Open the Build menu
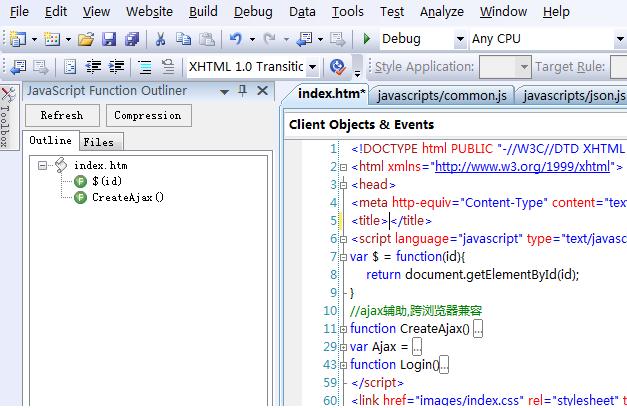Screen dimensions: 627x408 click(x=203, y=12)
